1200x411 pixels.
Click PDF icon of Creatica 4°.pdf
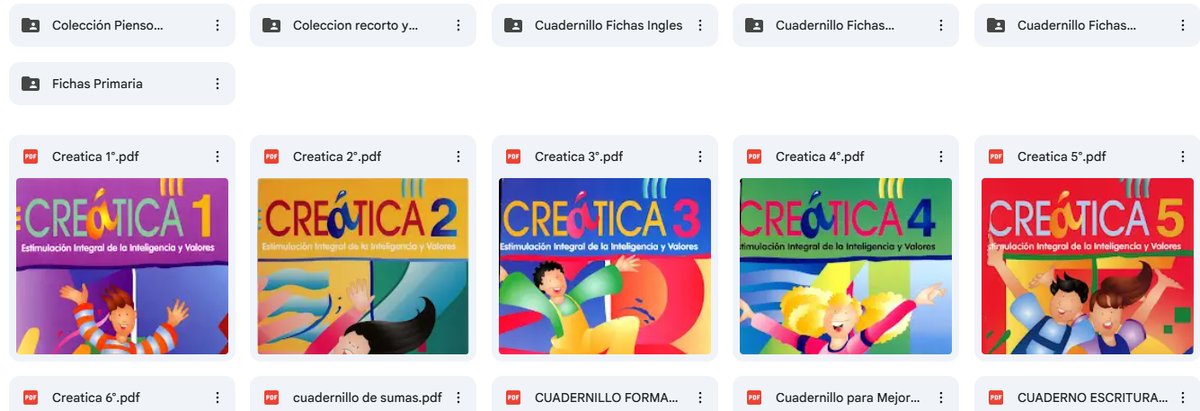click(754, 156)
